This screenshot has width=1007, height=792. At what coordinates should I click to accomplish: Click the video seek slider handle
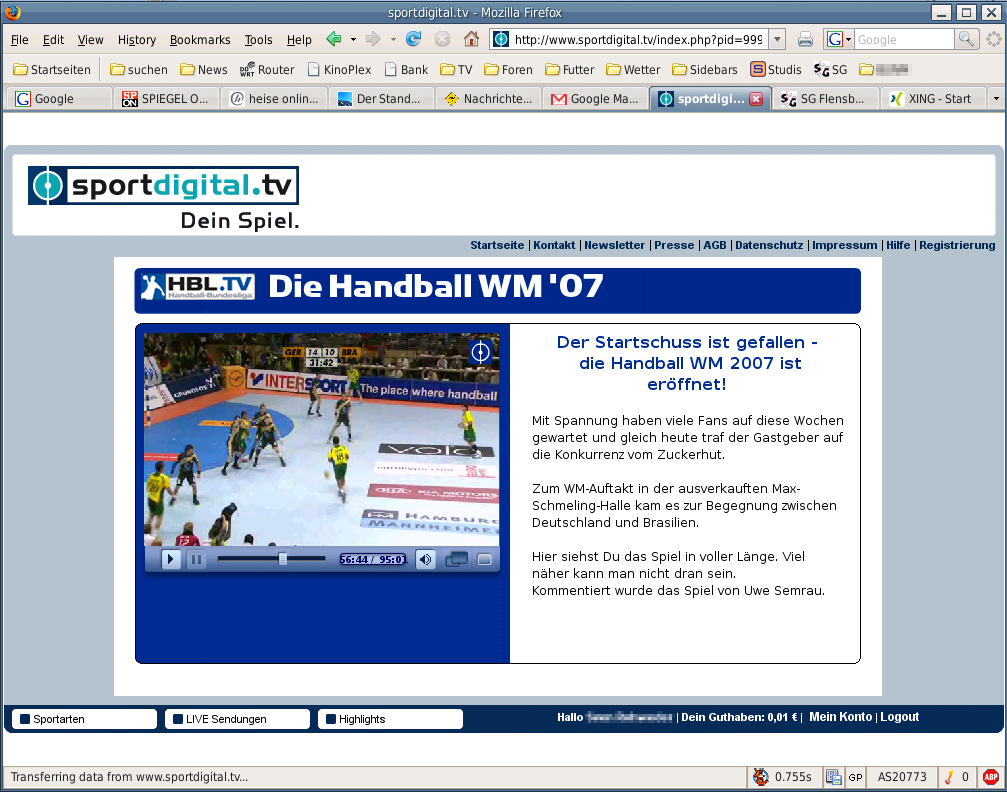pyautogui.click(x=283, y=559)
